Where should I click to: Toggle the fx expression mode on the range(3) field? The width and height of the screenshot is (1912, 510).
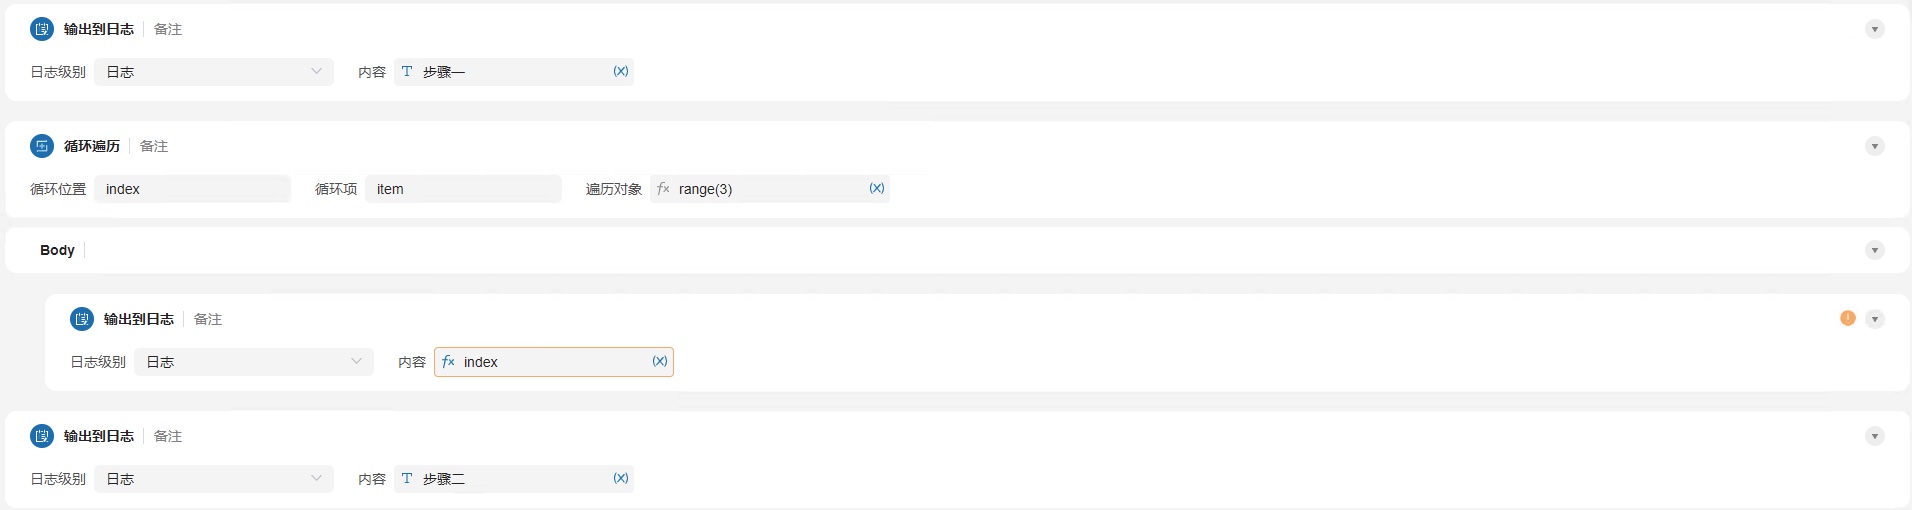663,188
